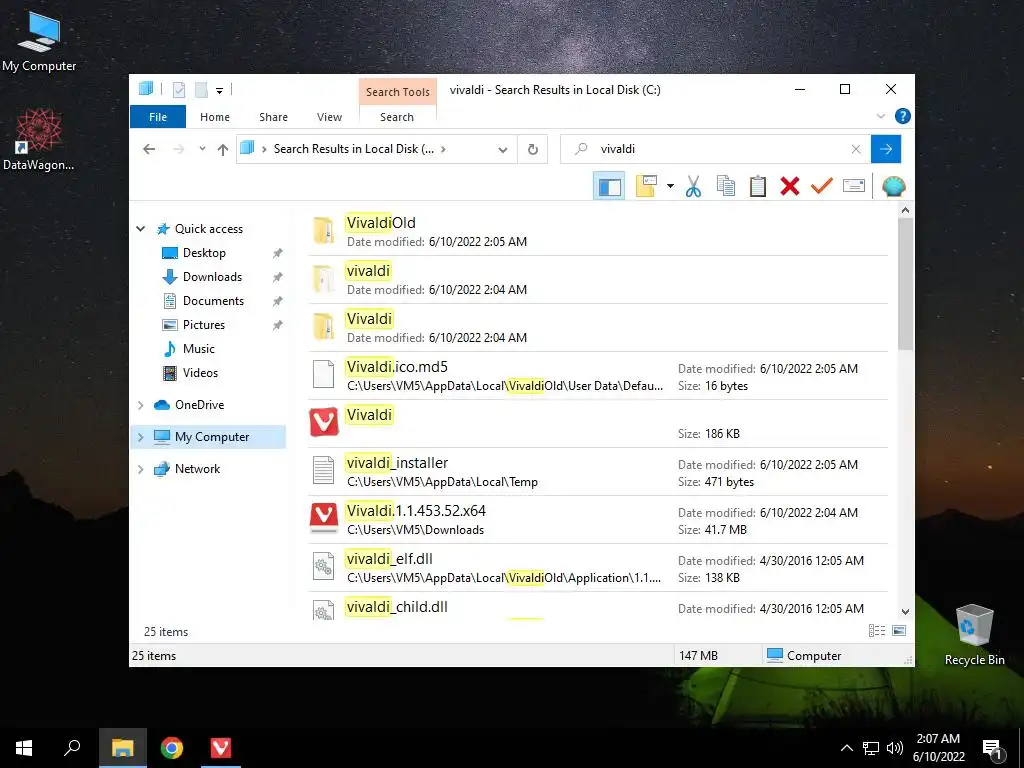
Task: Refresh the search results
Action: click(x=533, y=150)
